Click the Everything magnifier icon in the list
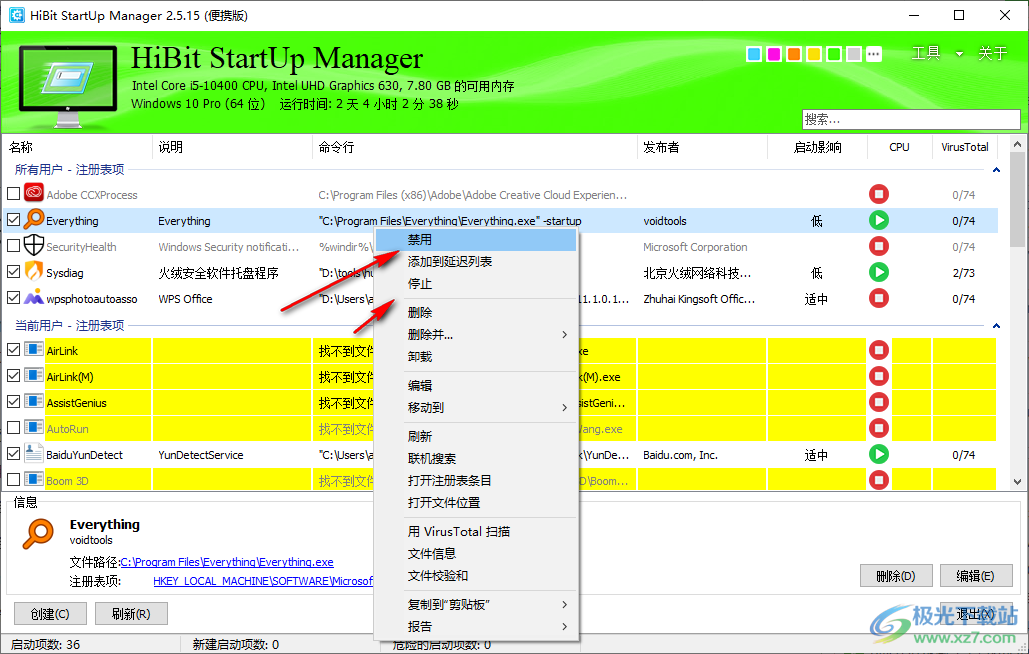The height and width of the screenshot is (654, 1029). coord(33,220)
